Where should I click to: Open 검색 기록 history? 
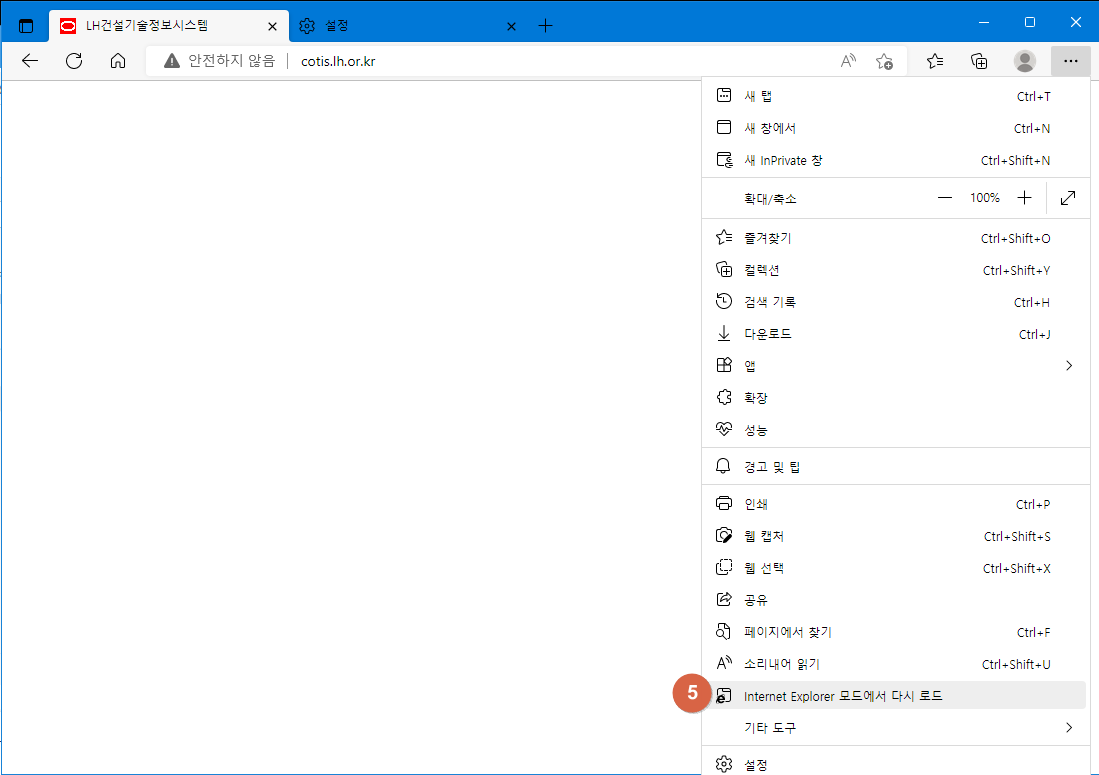pos(896,302)
